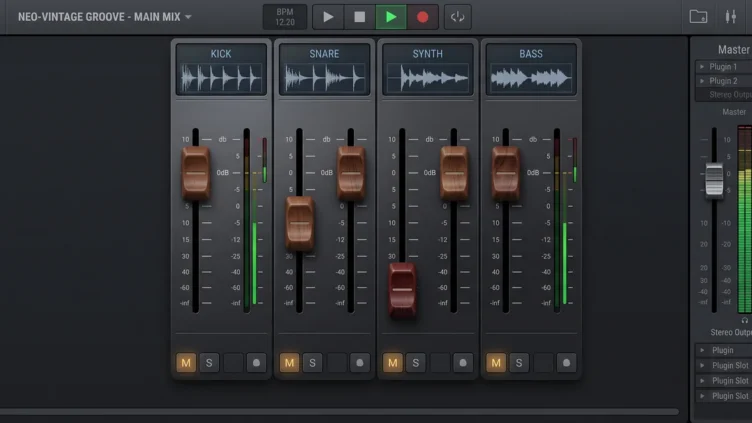Screen dimensions: 752x423
Task: Stop playback with the square stop button
Action: tap(360, 17)
